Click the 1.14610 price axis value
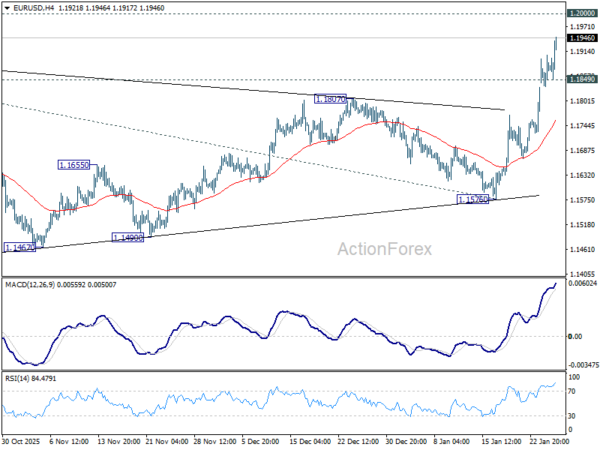Viewport: 600px width, 450px height. click(x=582, y=249)
